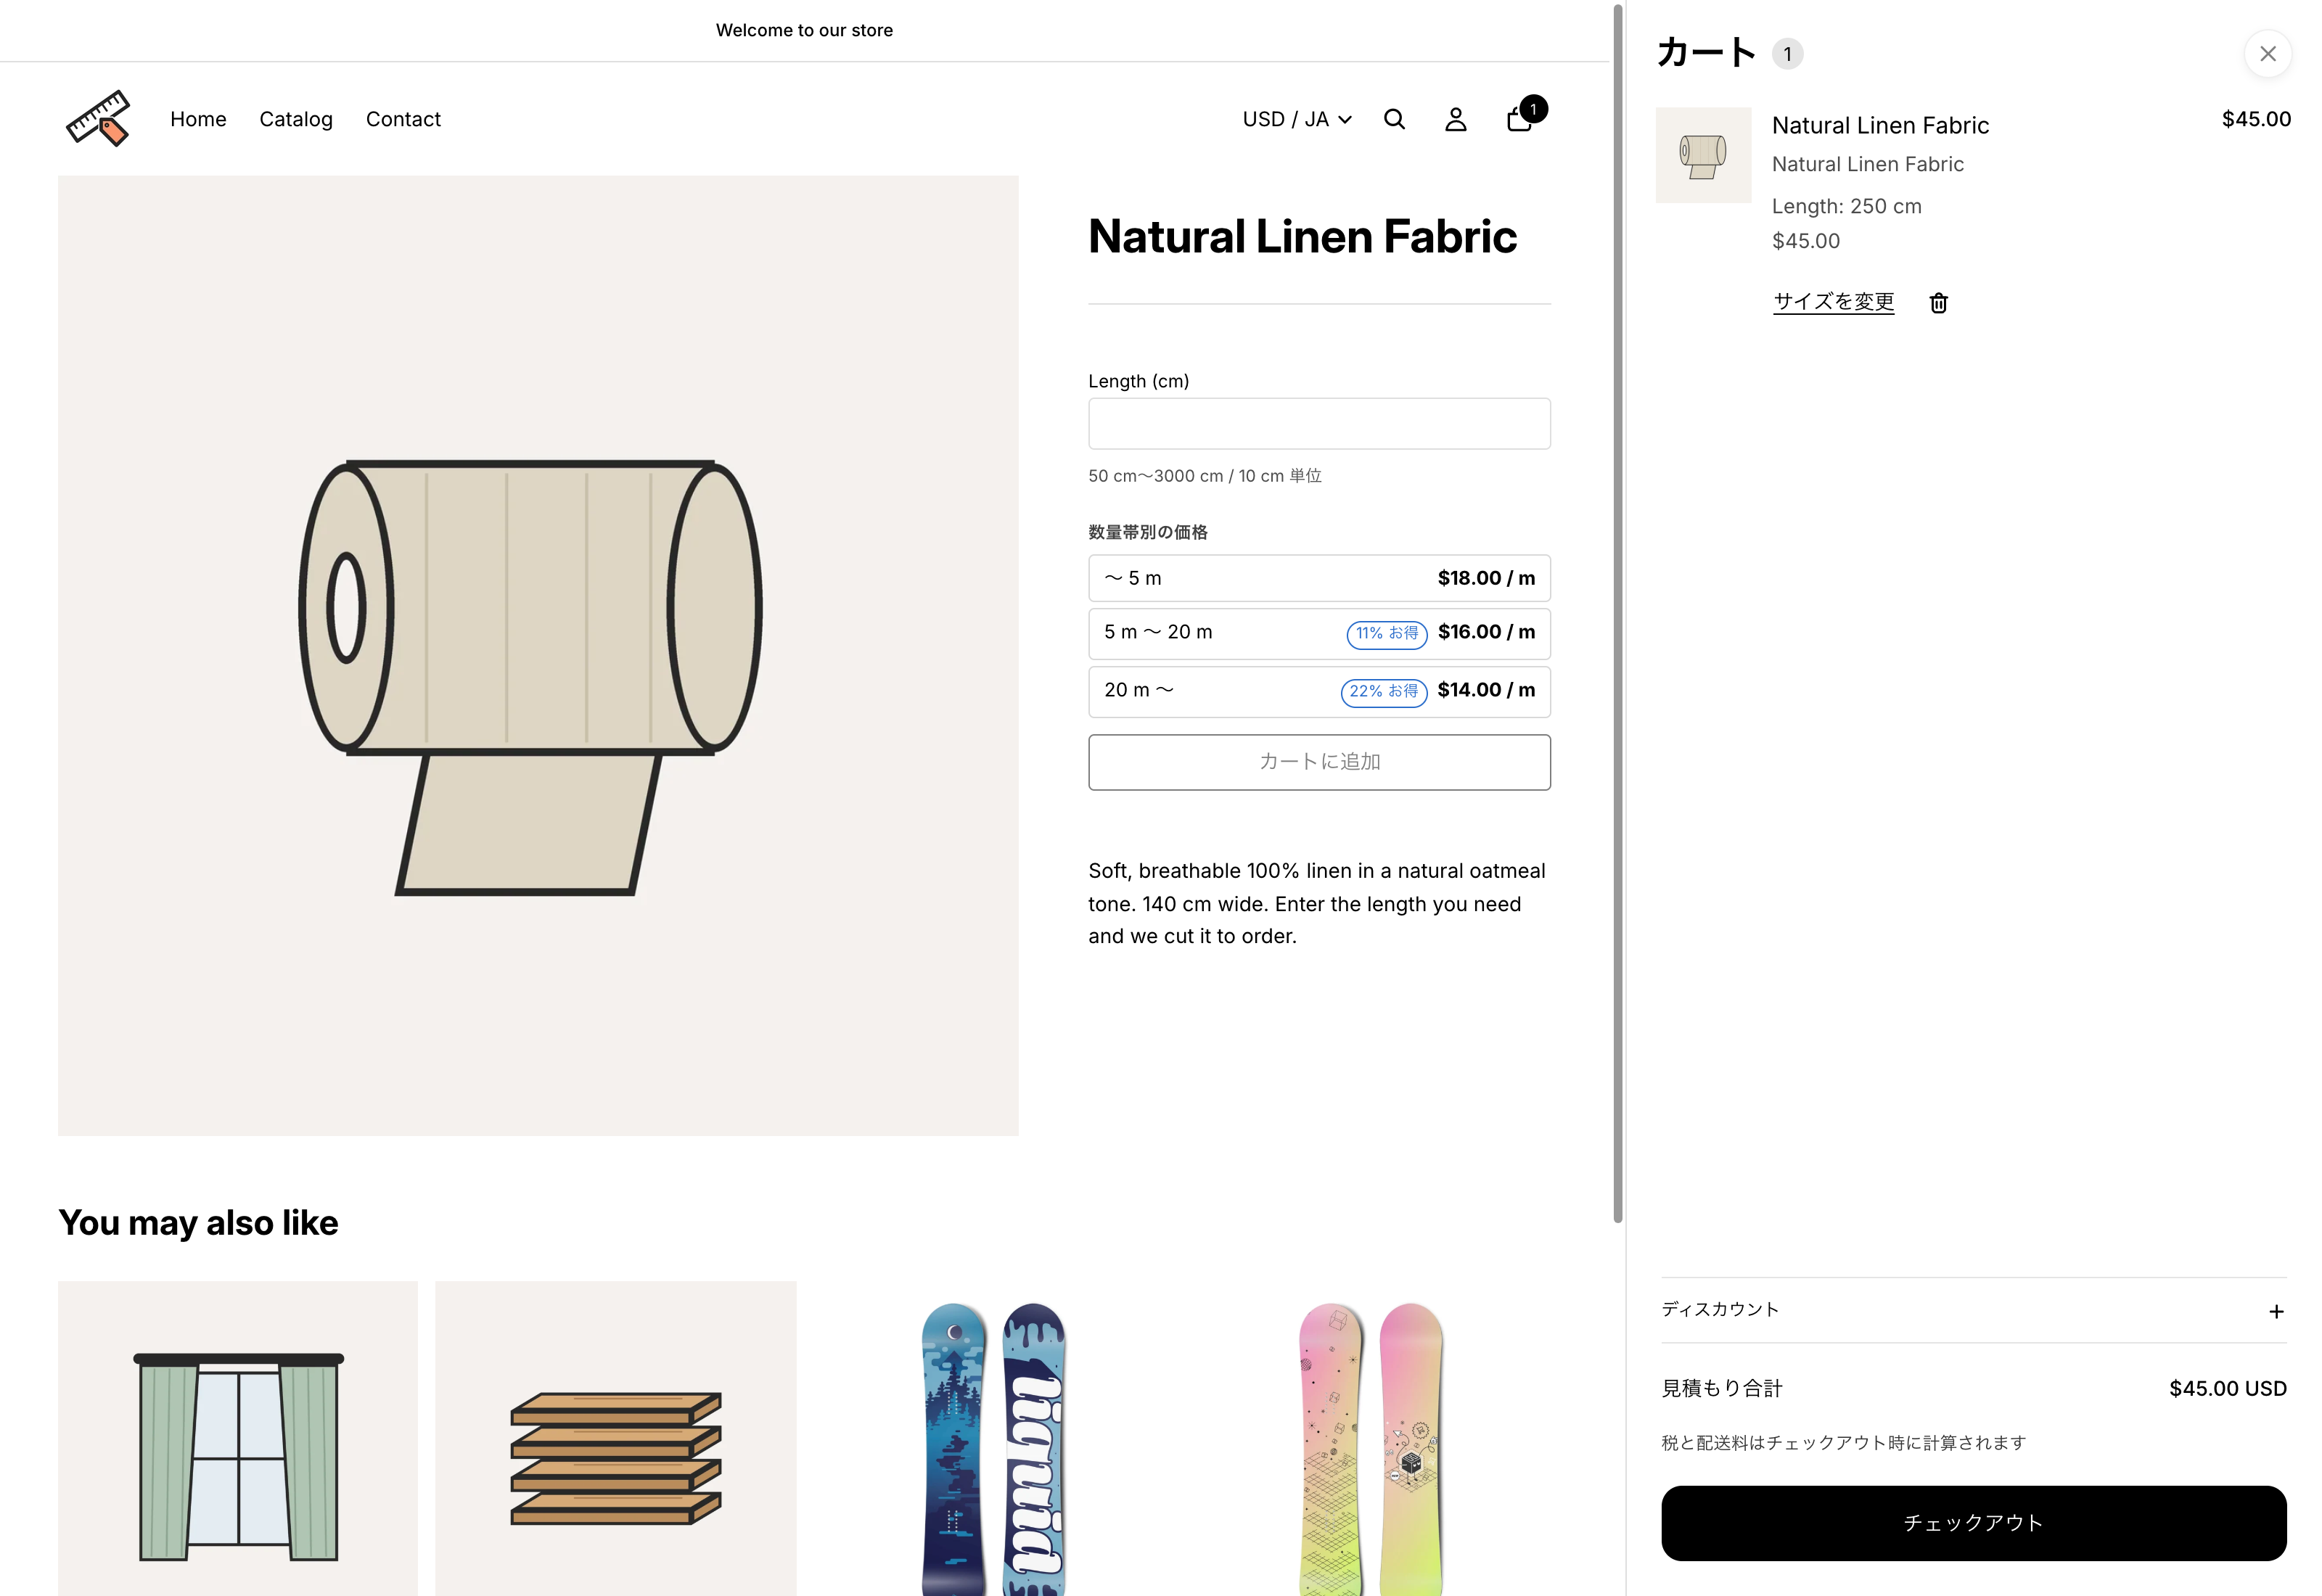Click the 22% お得 badge
Viewport: 2322px width, 1596px height.
[1384, 692]
